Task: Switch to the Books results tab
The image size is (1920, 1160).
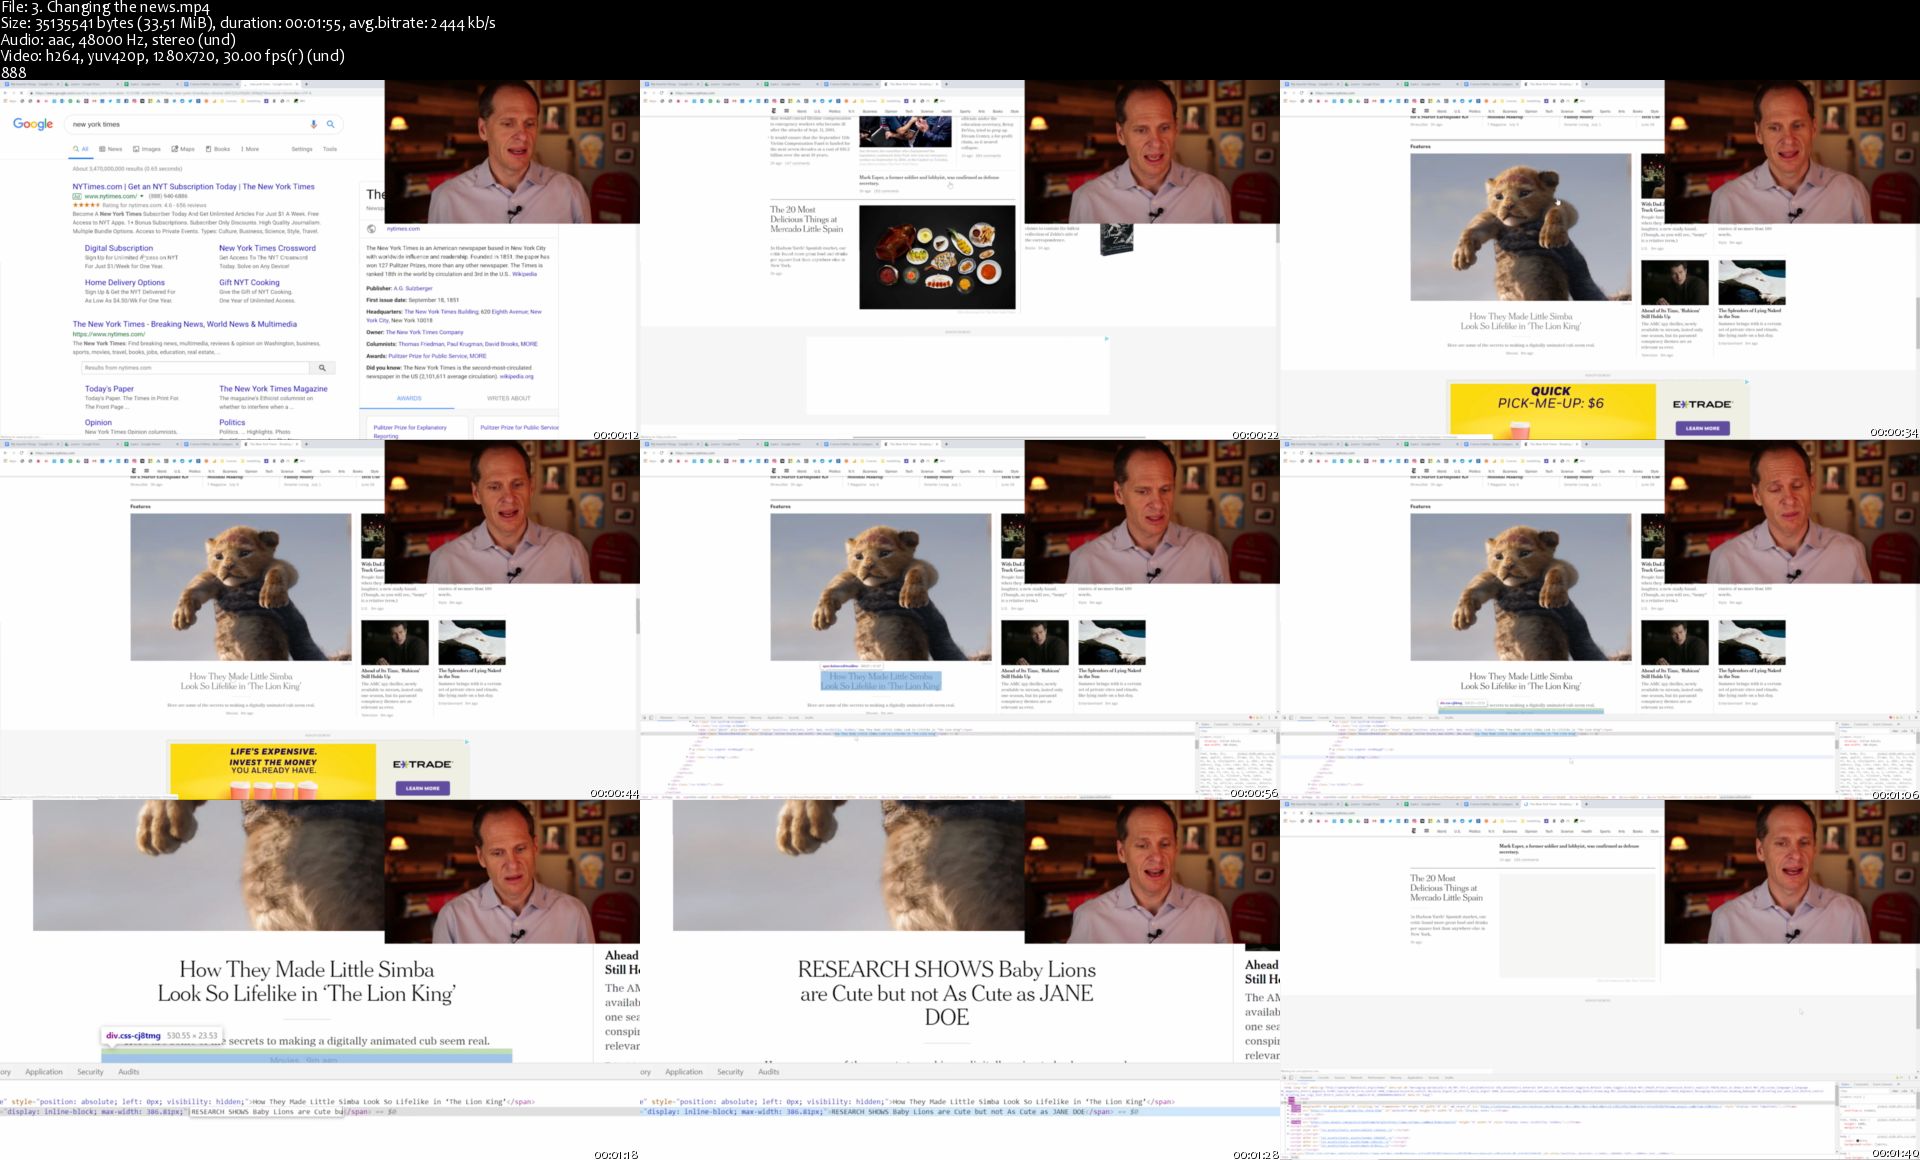Action: click(218, 149)
